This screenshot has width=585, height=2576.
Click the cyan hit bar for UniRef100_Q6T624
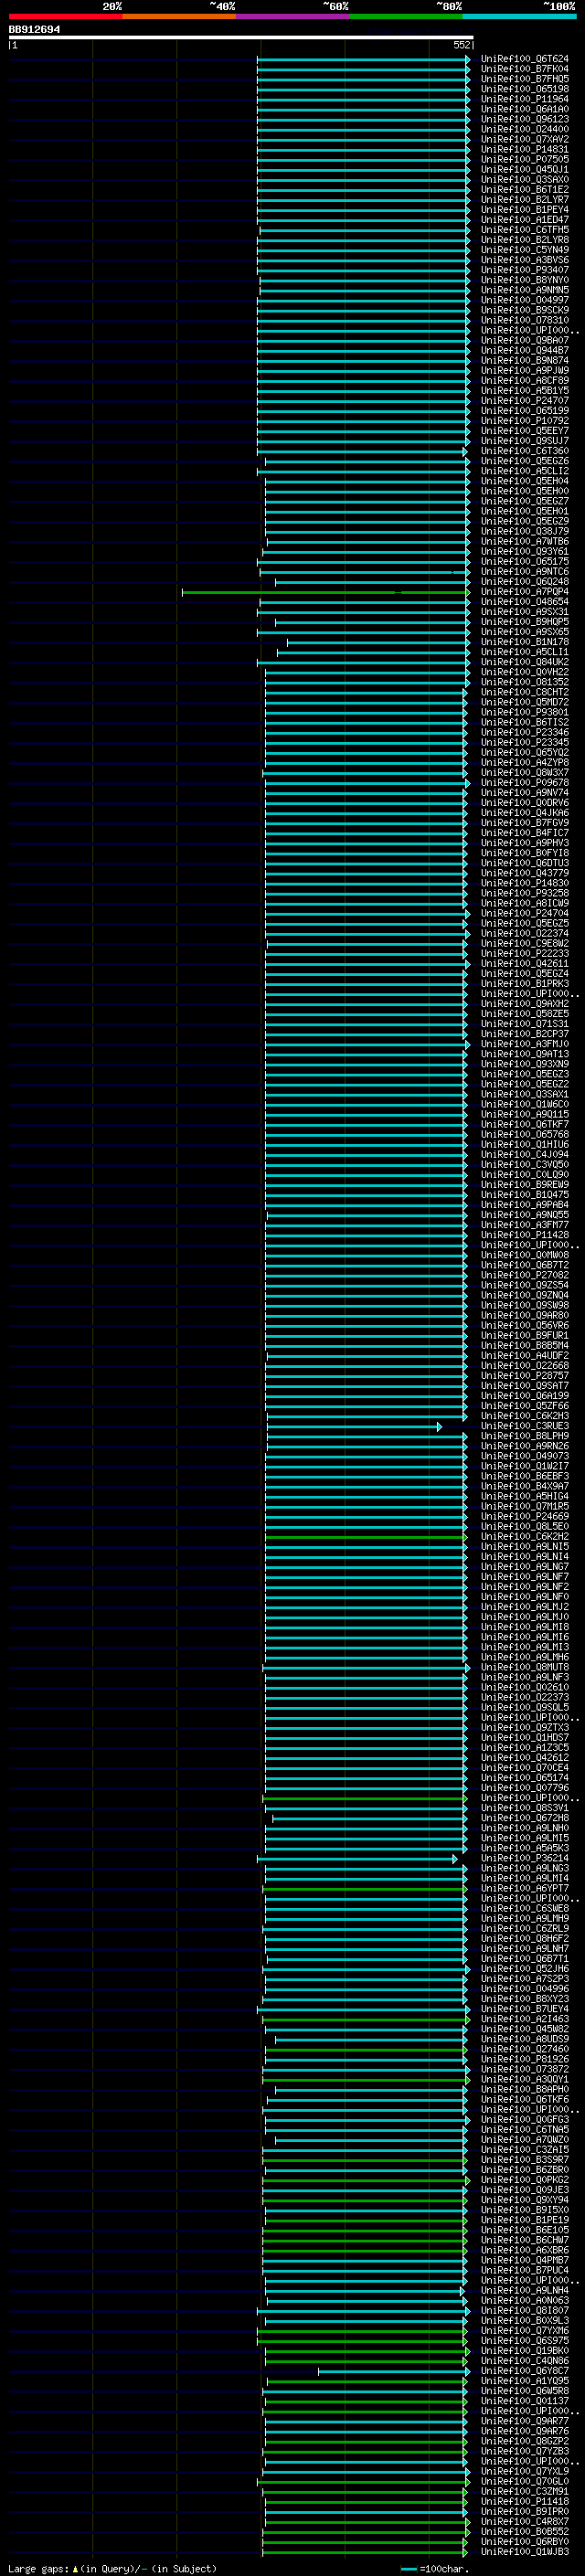363,59
